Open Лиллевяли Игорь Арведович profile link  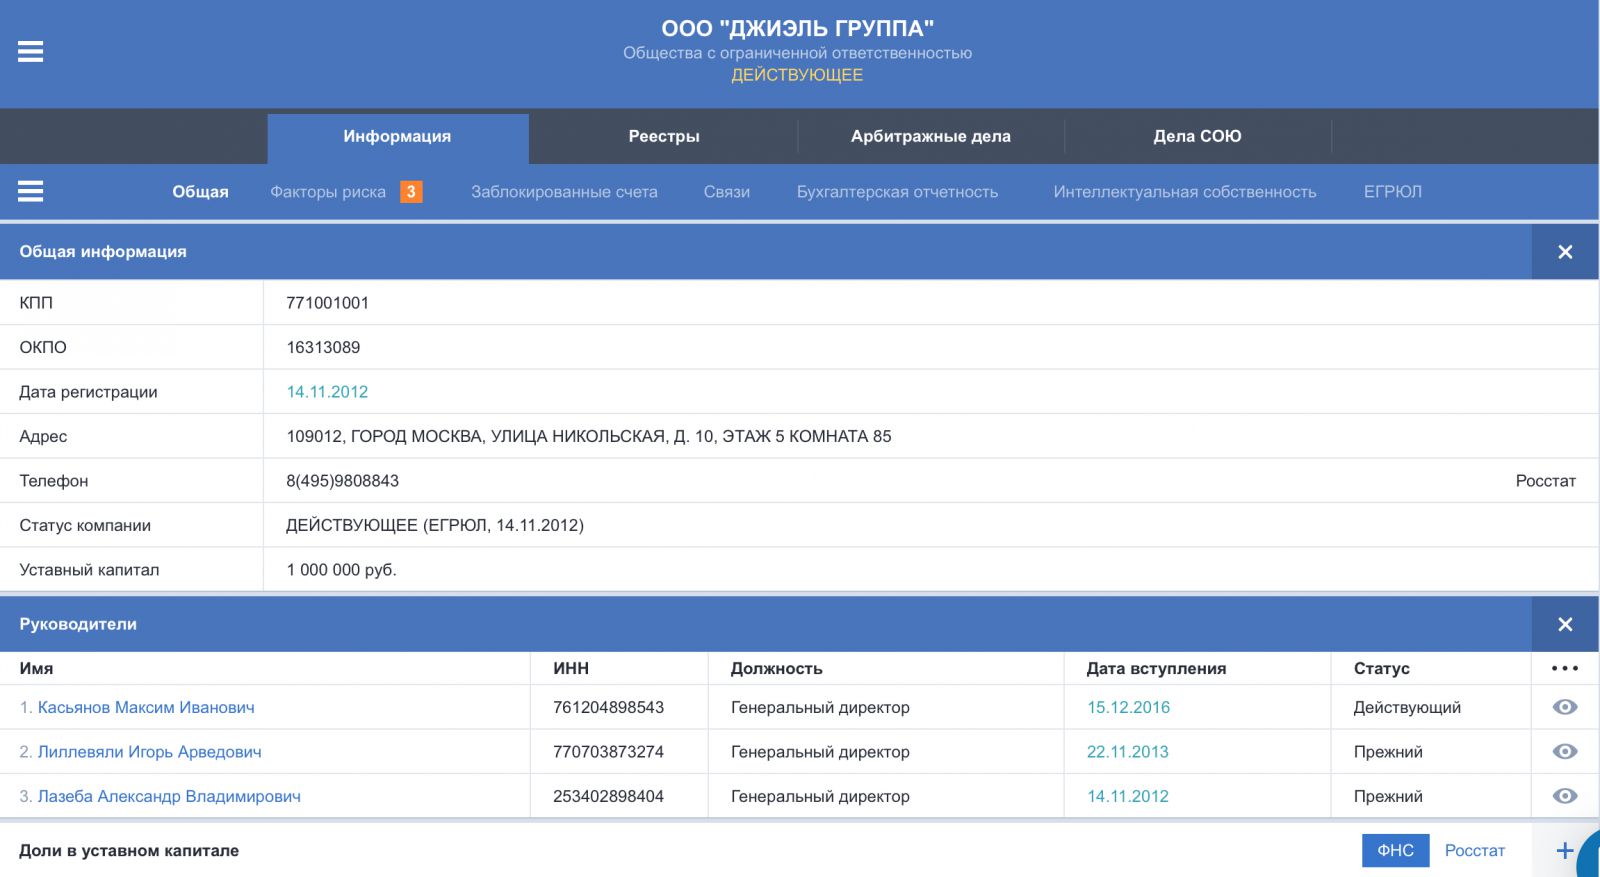pos(149,752)
